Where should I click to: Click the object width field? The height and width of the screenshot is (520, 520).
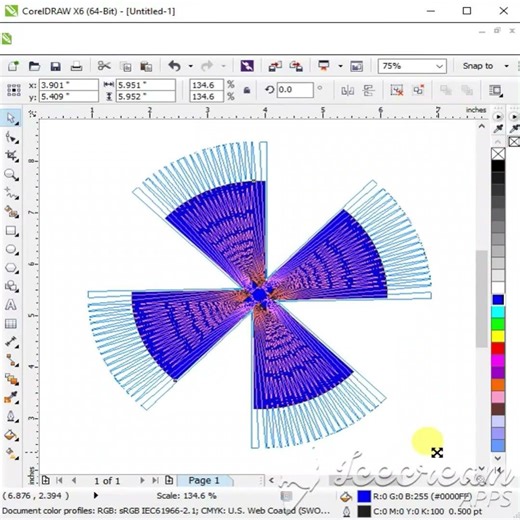146,85
